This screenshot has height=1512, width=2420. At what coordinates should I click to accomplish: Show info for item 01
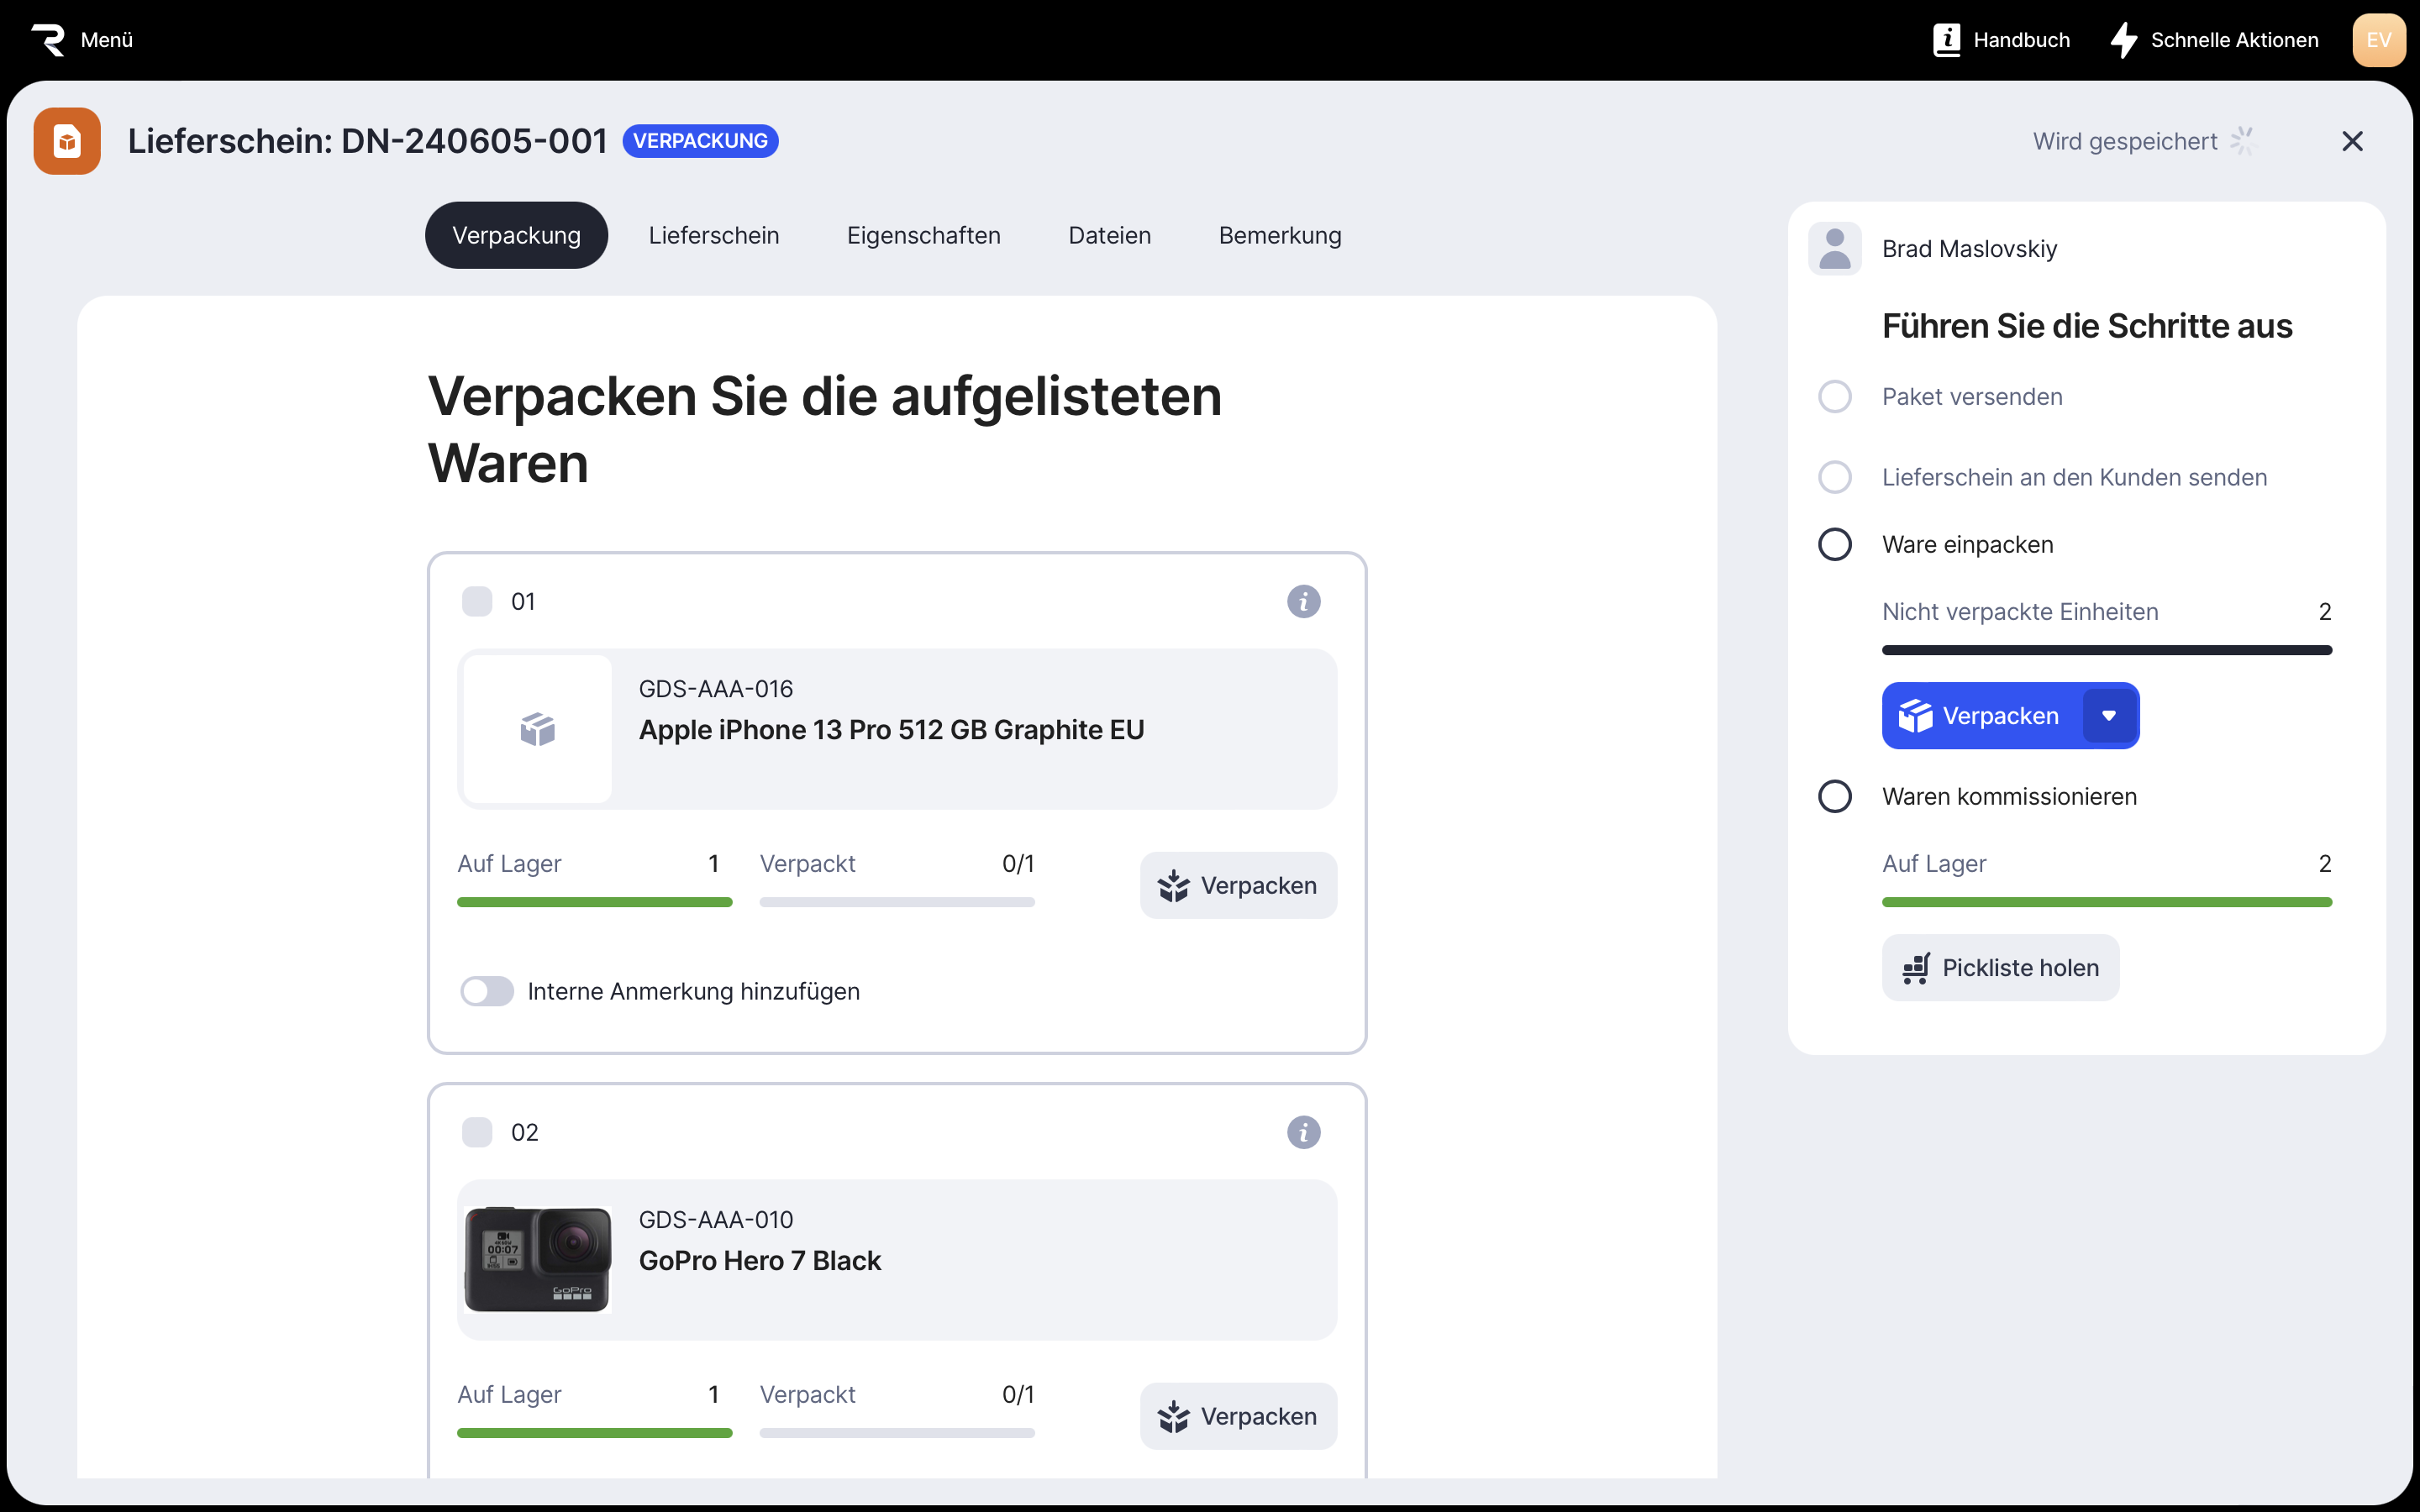(1303, 601)
